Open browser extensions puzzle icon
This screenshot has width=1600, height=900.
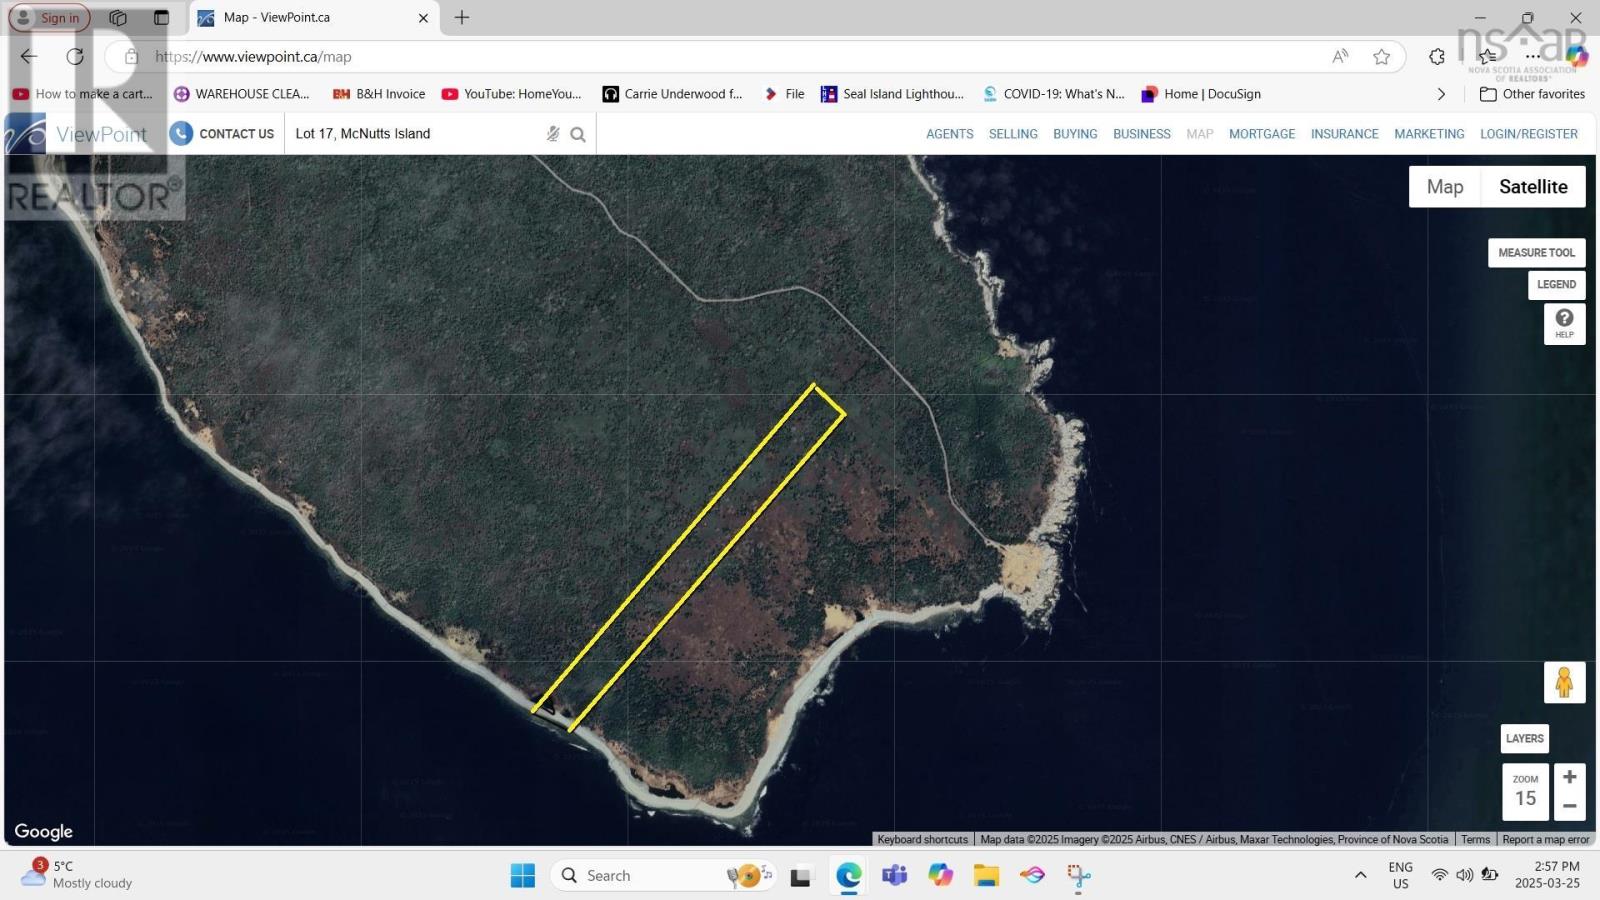coord(1437,57)
